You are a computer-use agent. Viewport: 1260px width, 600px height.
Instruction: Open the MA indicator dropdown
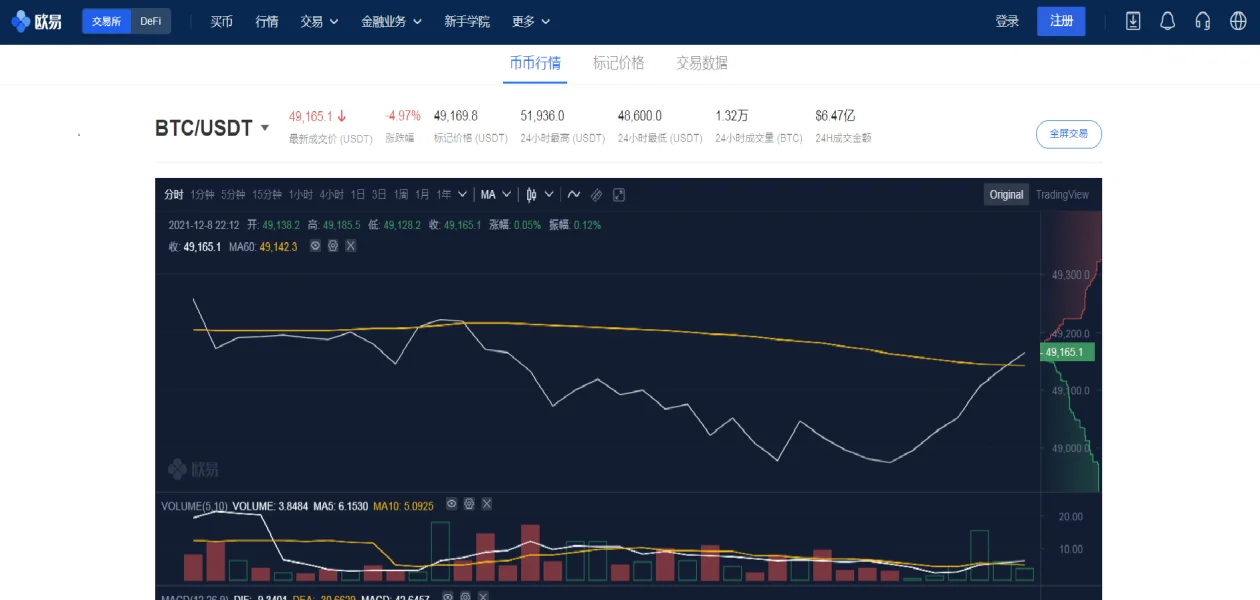coord(496,195)
